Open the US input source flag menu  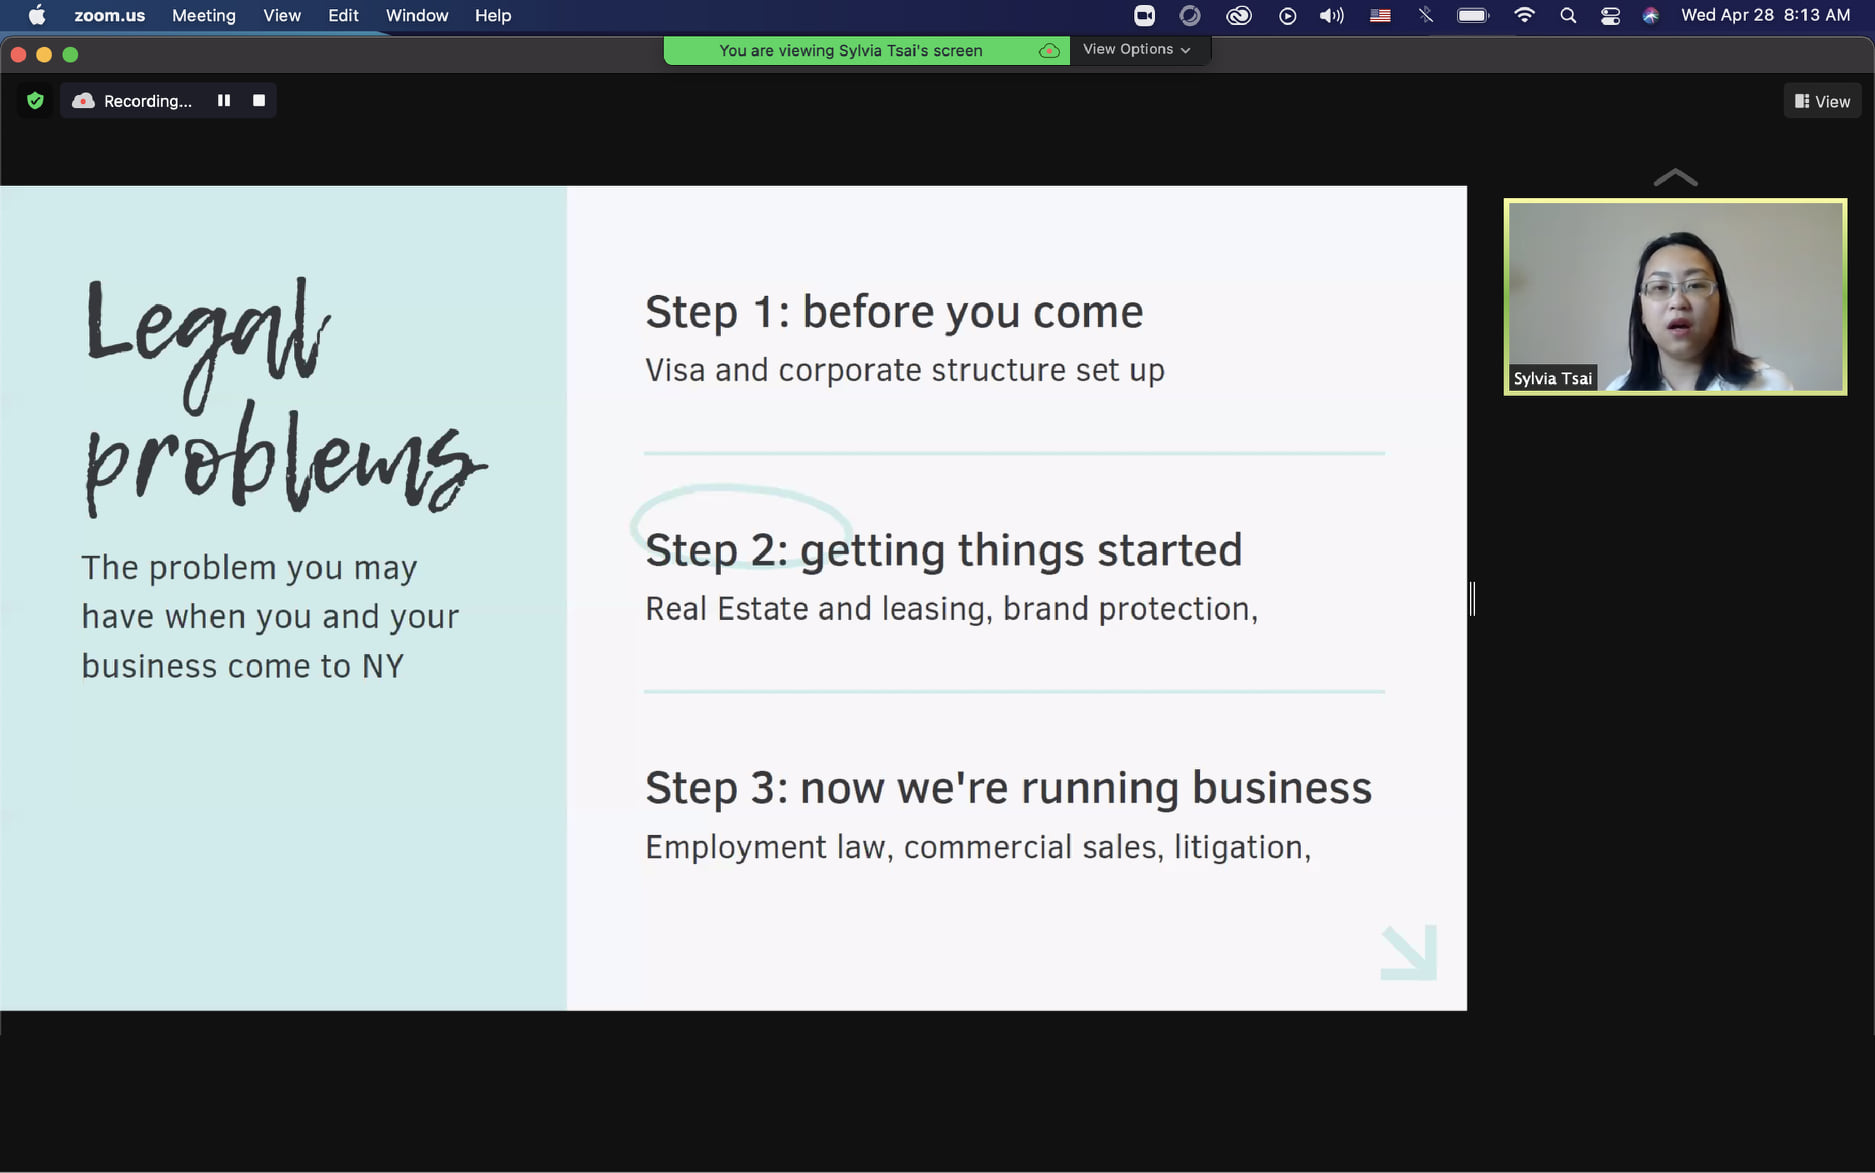1380,15
